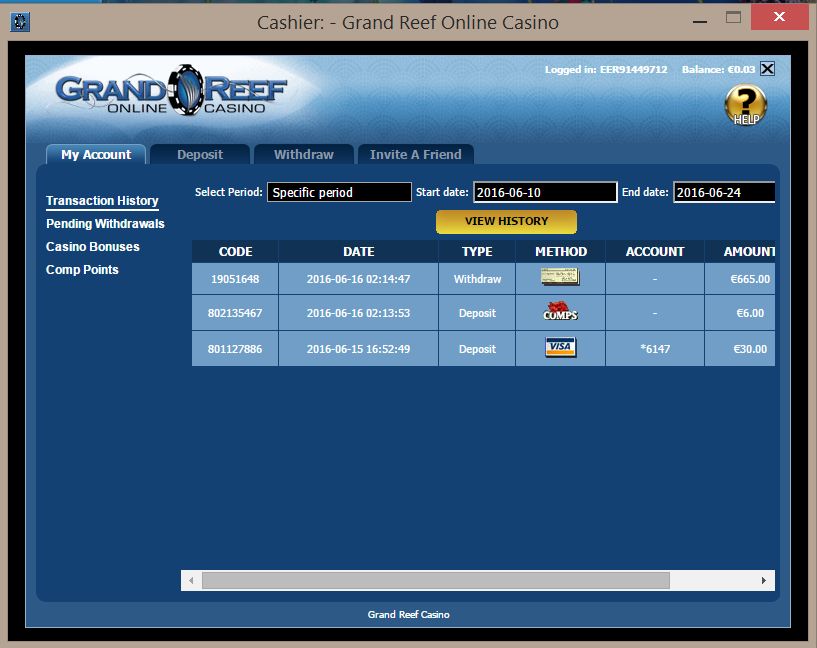Click date 2016-06-16 02:14:47

tap(358, 279)
